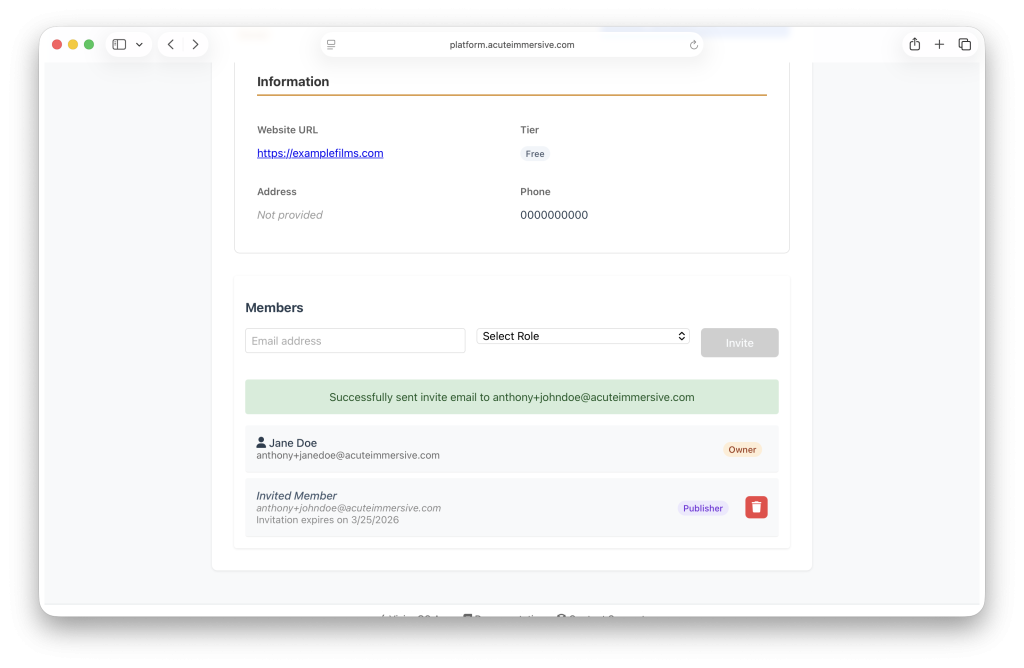
Task: Delete the invited member with trash icon
Action: pyautogui.click(x=756, y=508)
